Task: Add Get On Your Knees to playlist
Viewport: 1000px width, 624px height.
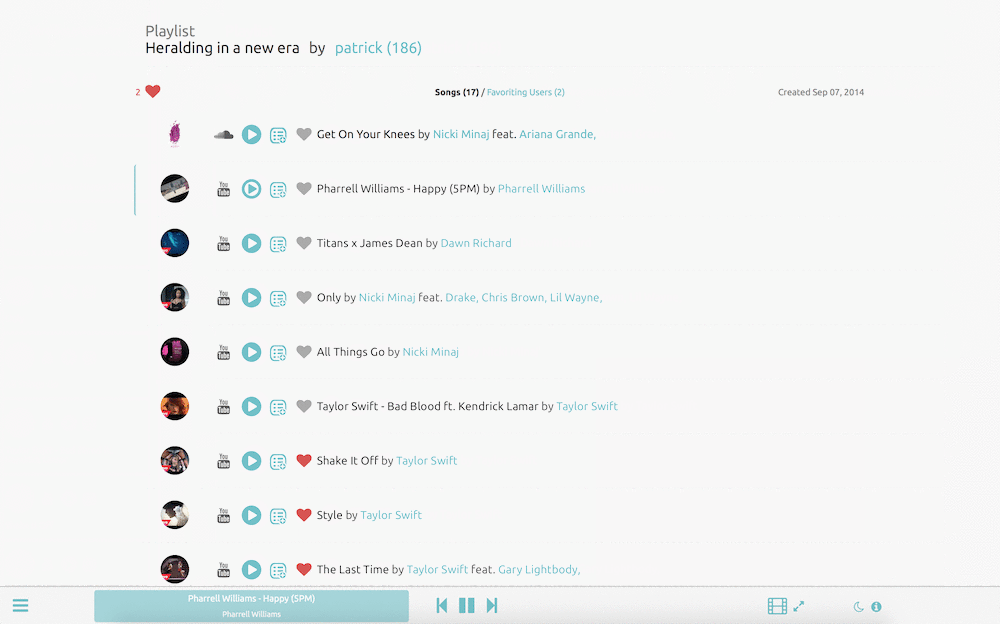Action: tap(278, 135)
